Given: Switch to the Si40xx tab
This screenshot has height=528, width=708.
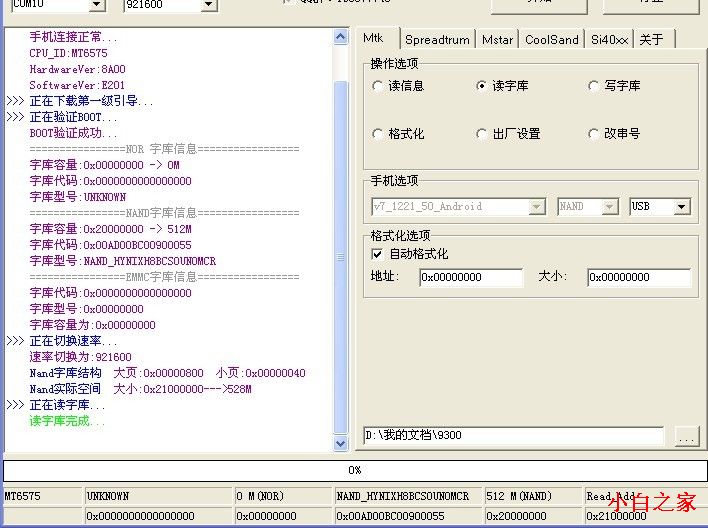Looking at the screenshot, I should pos(610,40).
